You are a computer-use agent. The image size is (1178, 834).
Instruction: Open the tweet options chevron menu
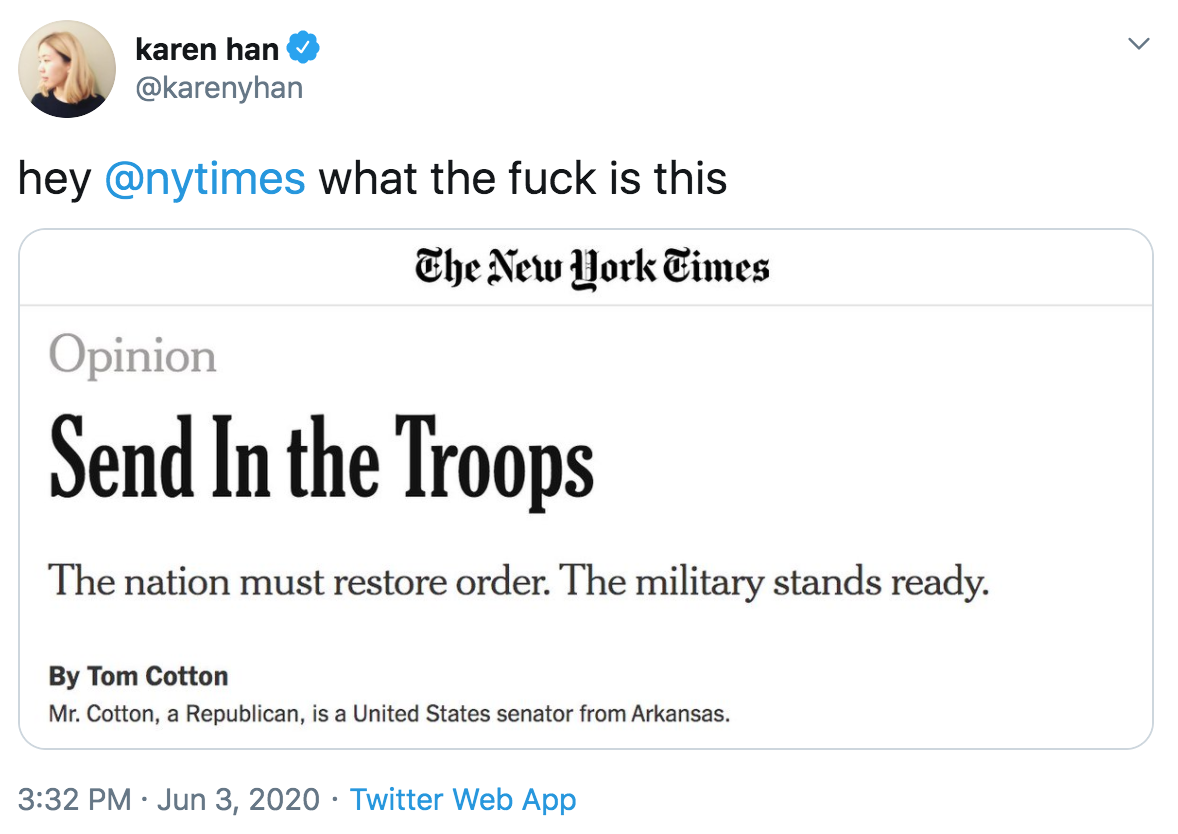click(x=1138, y=44)
